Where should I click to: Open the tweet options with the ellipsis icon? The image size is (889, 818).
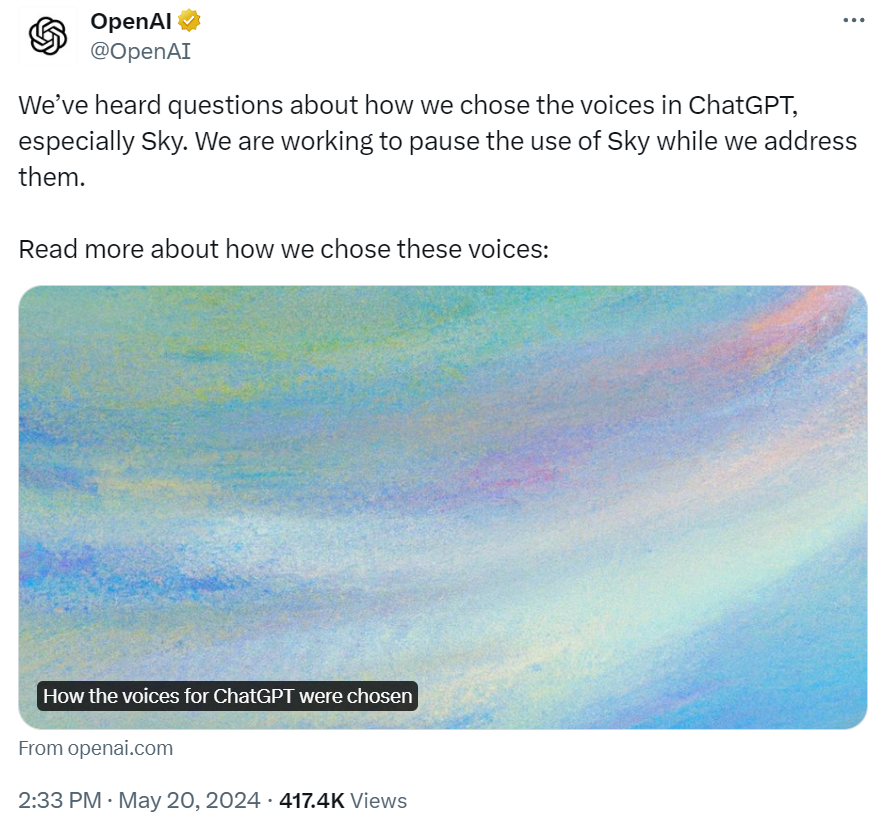(x=852, y=18)
